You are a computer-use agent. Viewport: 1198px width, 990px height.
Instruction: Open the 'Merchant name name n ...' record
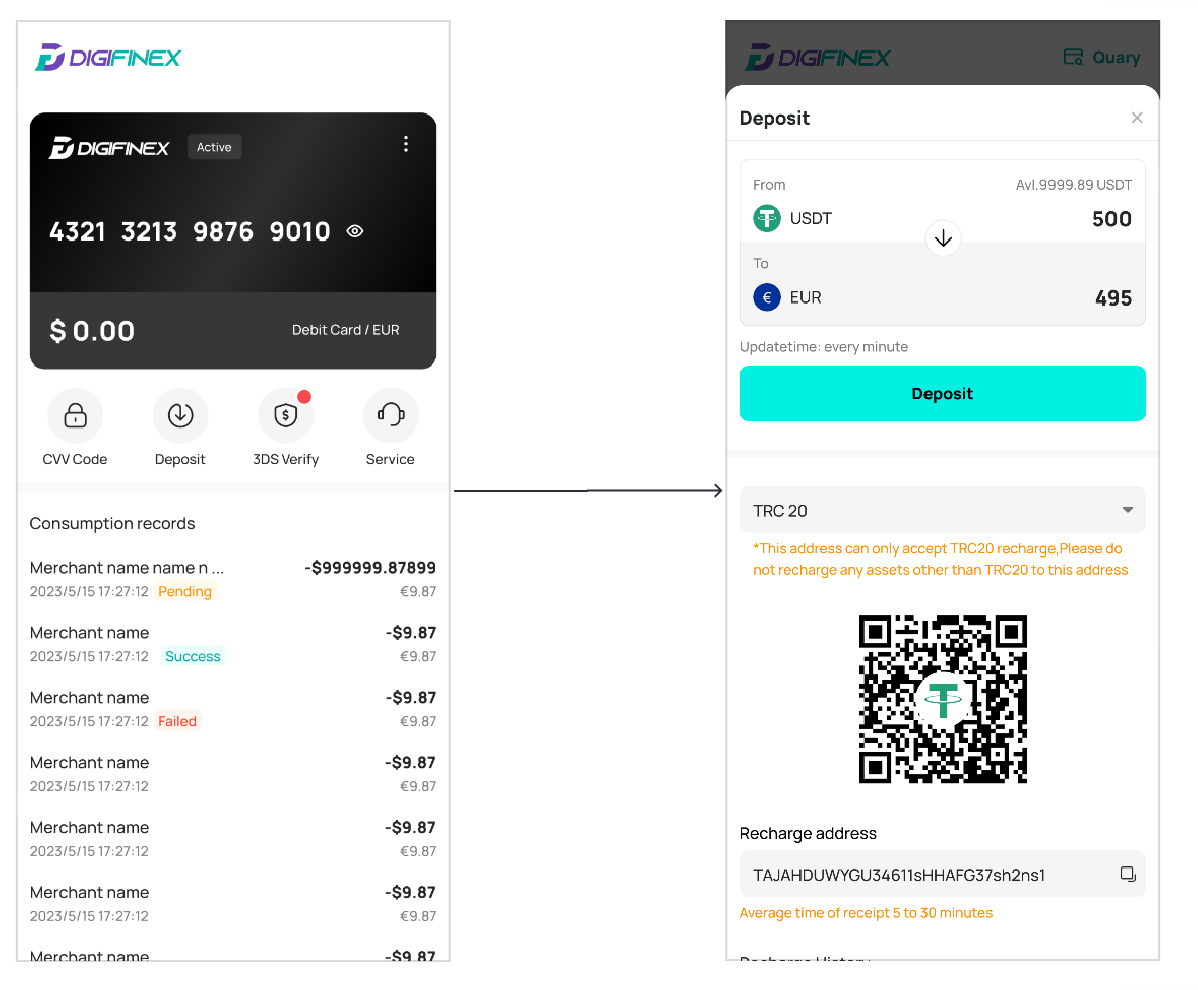click(x=233, y=579)
